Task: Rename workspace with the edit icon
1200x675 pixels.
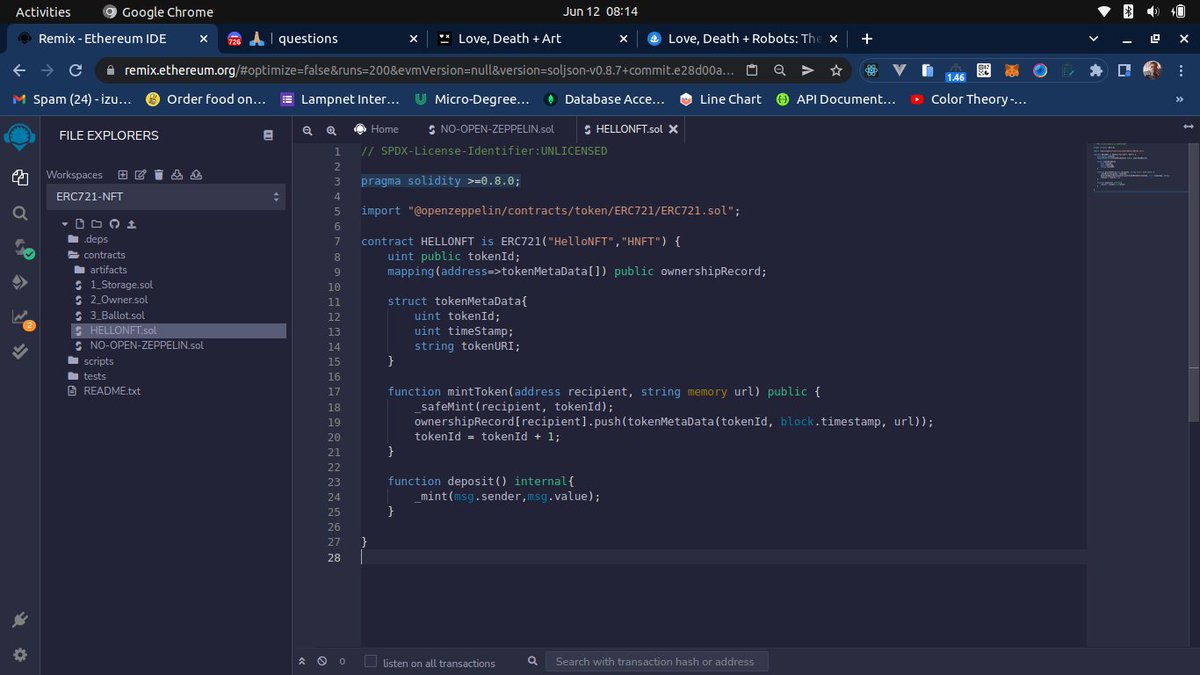Action: (141, 174)
